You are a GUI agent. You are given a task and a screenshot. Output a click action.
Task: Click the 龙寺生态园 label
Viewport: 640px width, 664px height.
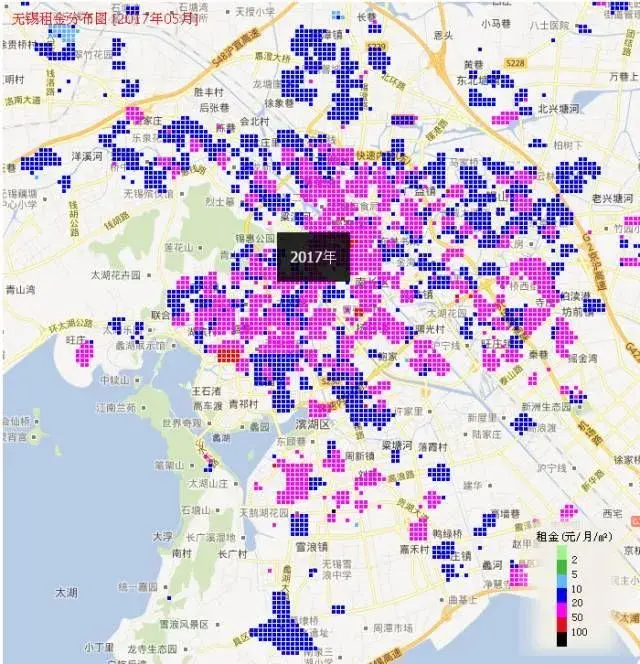(x=152, y=649)
